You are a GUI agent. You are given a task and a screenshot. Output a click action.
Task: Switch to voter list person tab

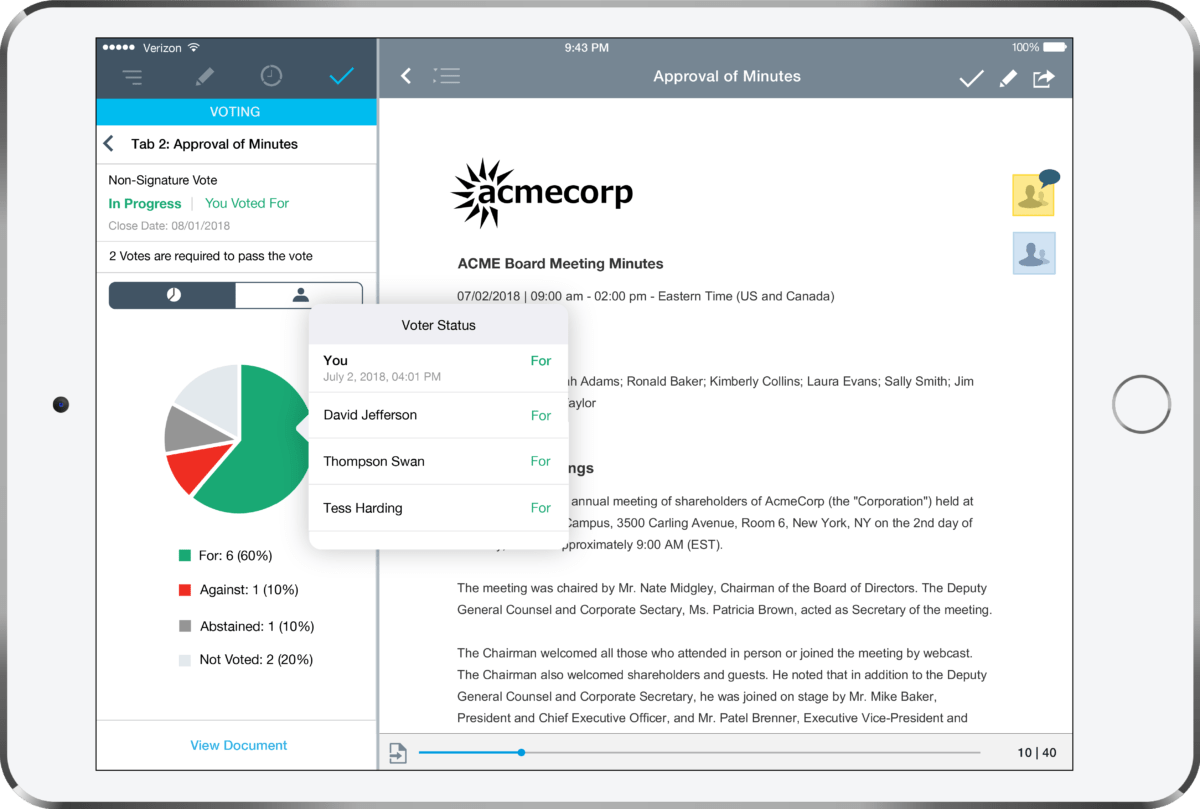point(299,295)
